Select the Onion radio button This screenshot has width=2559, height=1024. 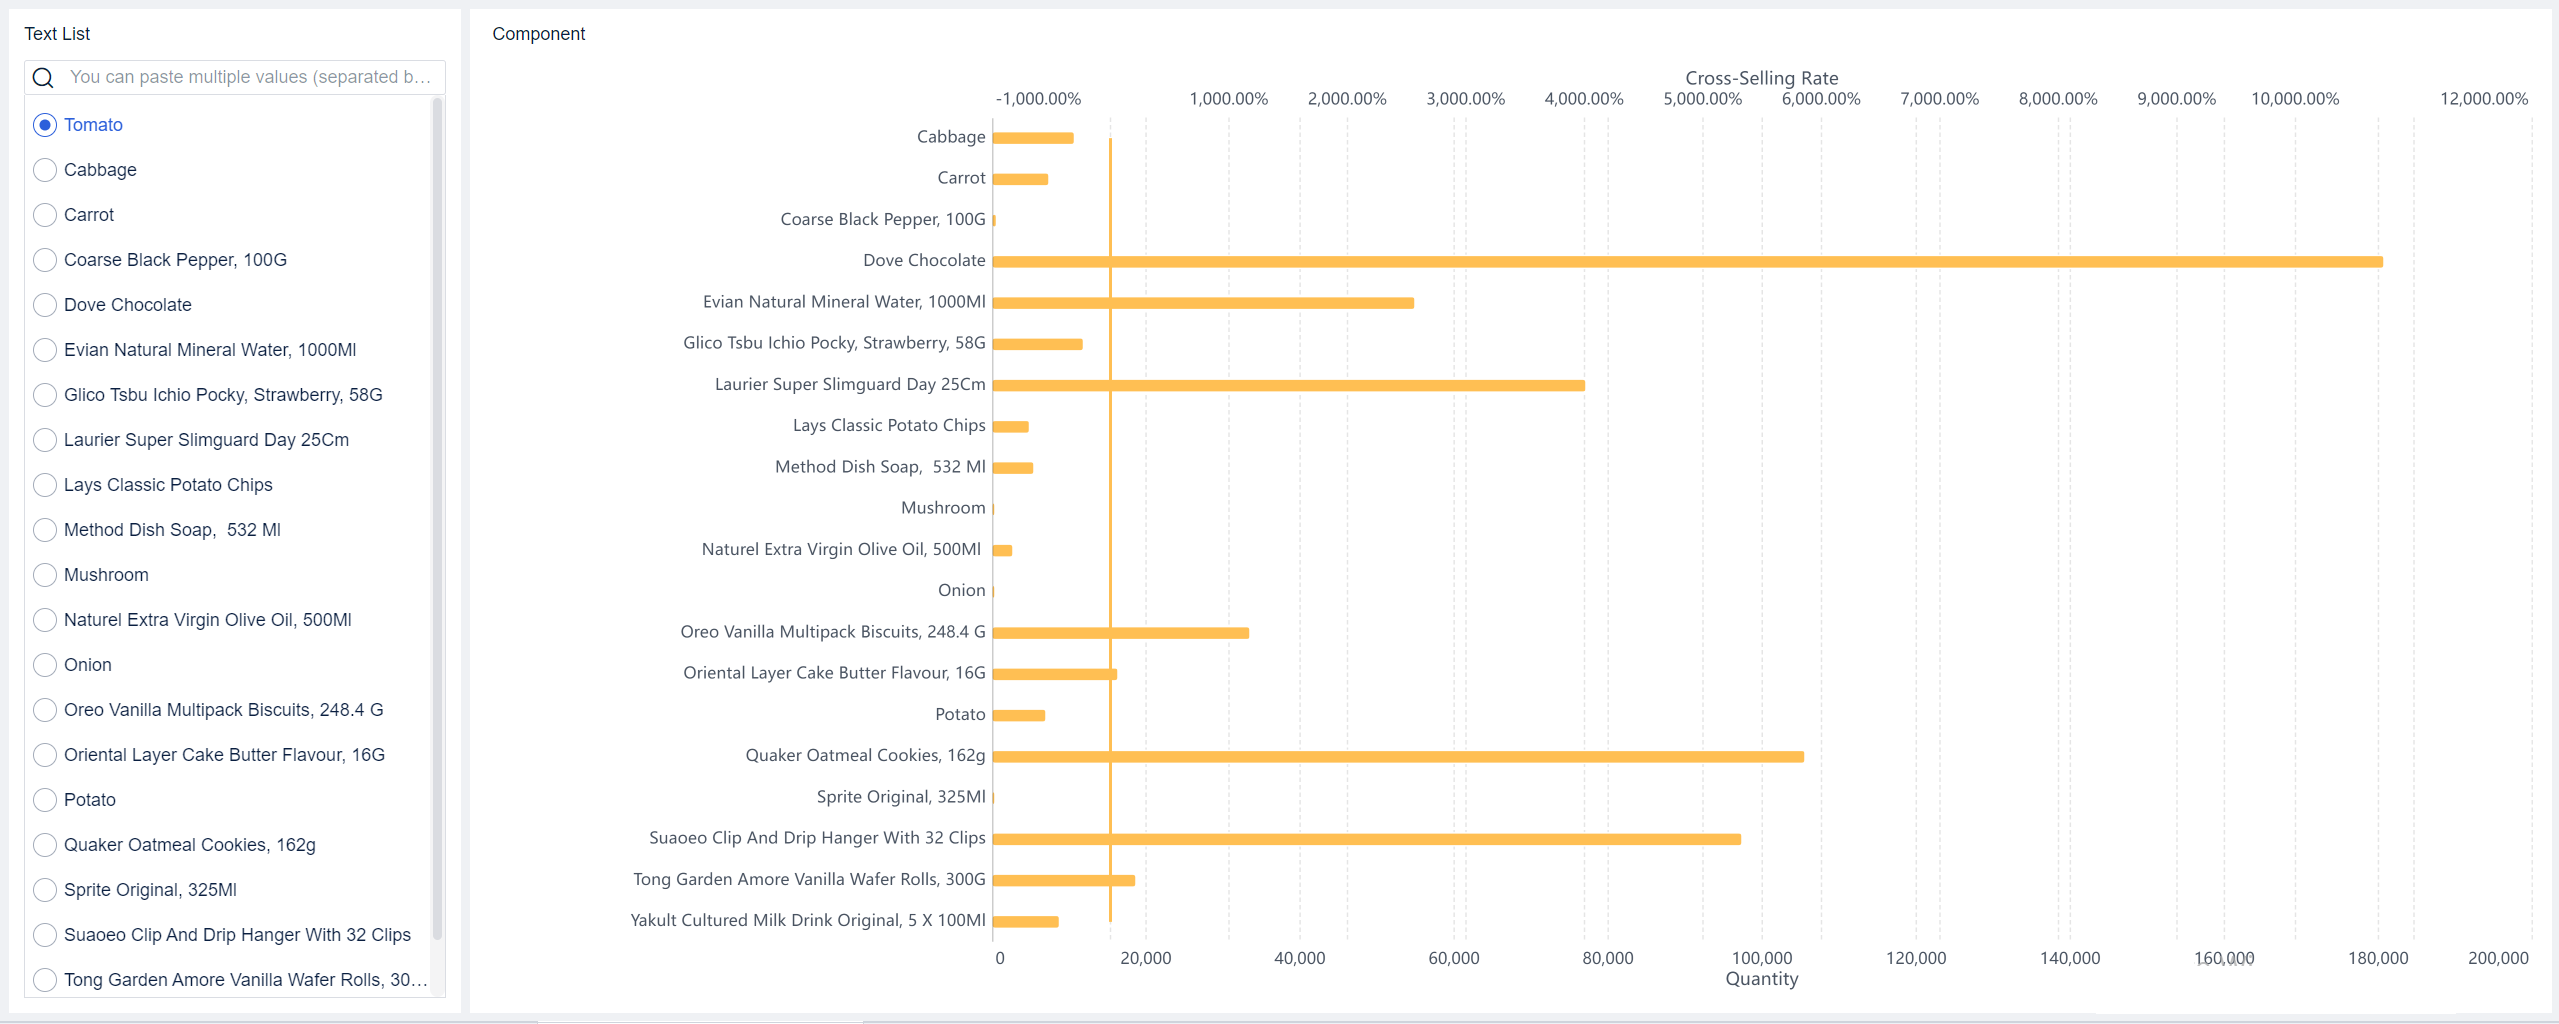click(x=44, y=664)
